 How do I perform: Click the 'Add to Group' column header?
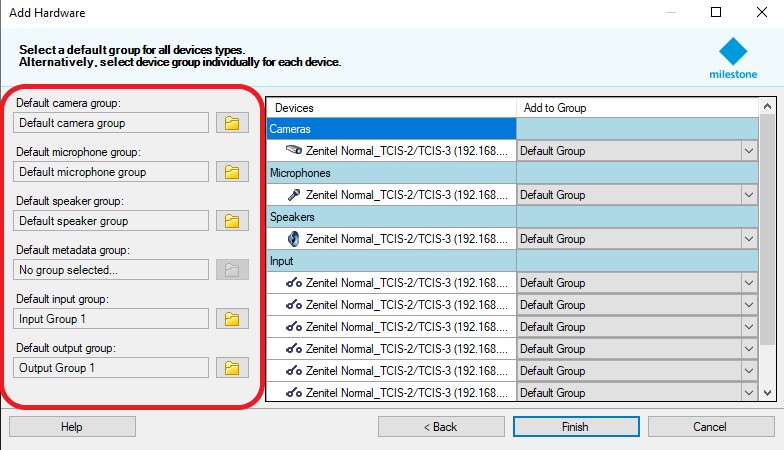[638, 108]
